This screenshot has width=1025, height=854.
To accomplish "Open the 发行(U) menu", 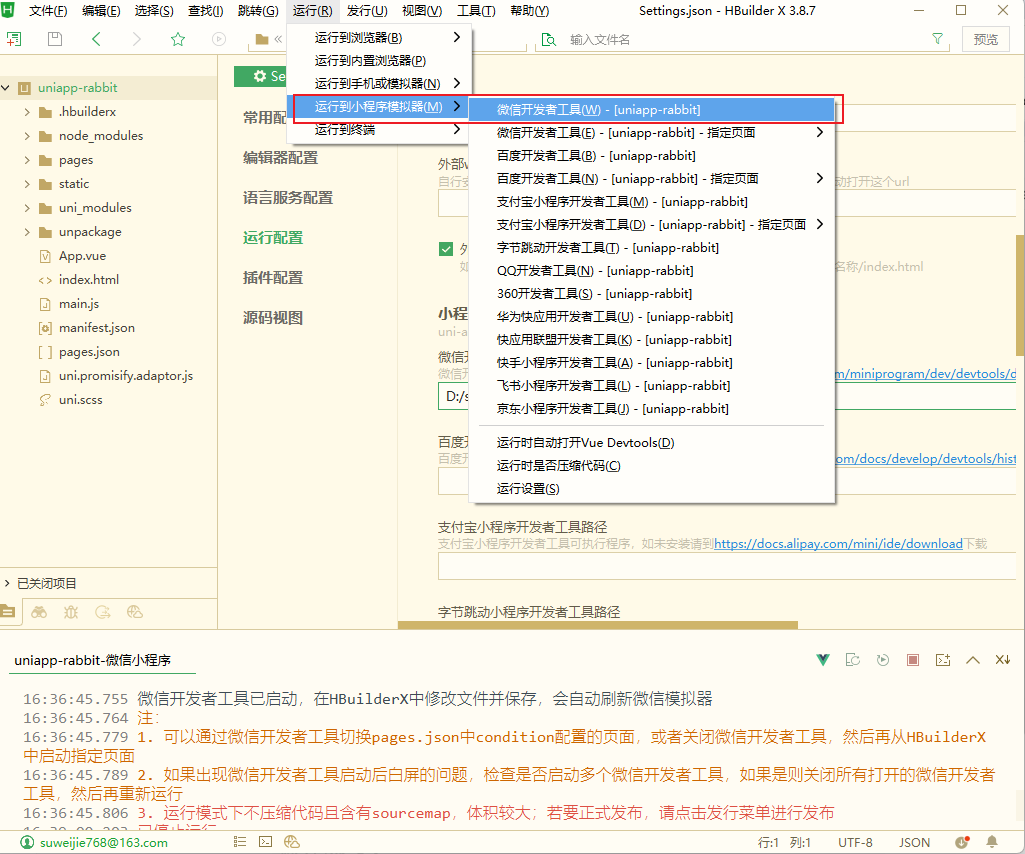I will click(367, 11).
